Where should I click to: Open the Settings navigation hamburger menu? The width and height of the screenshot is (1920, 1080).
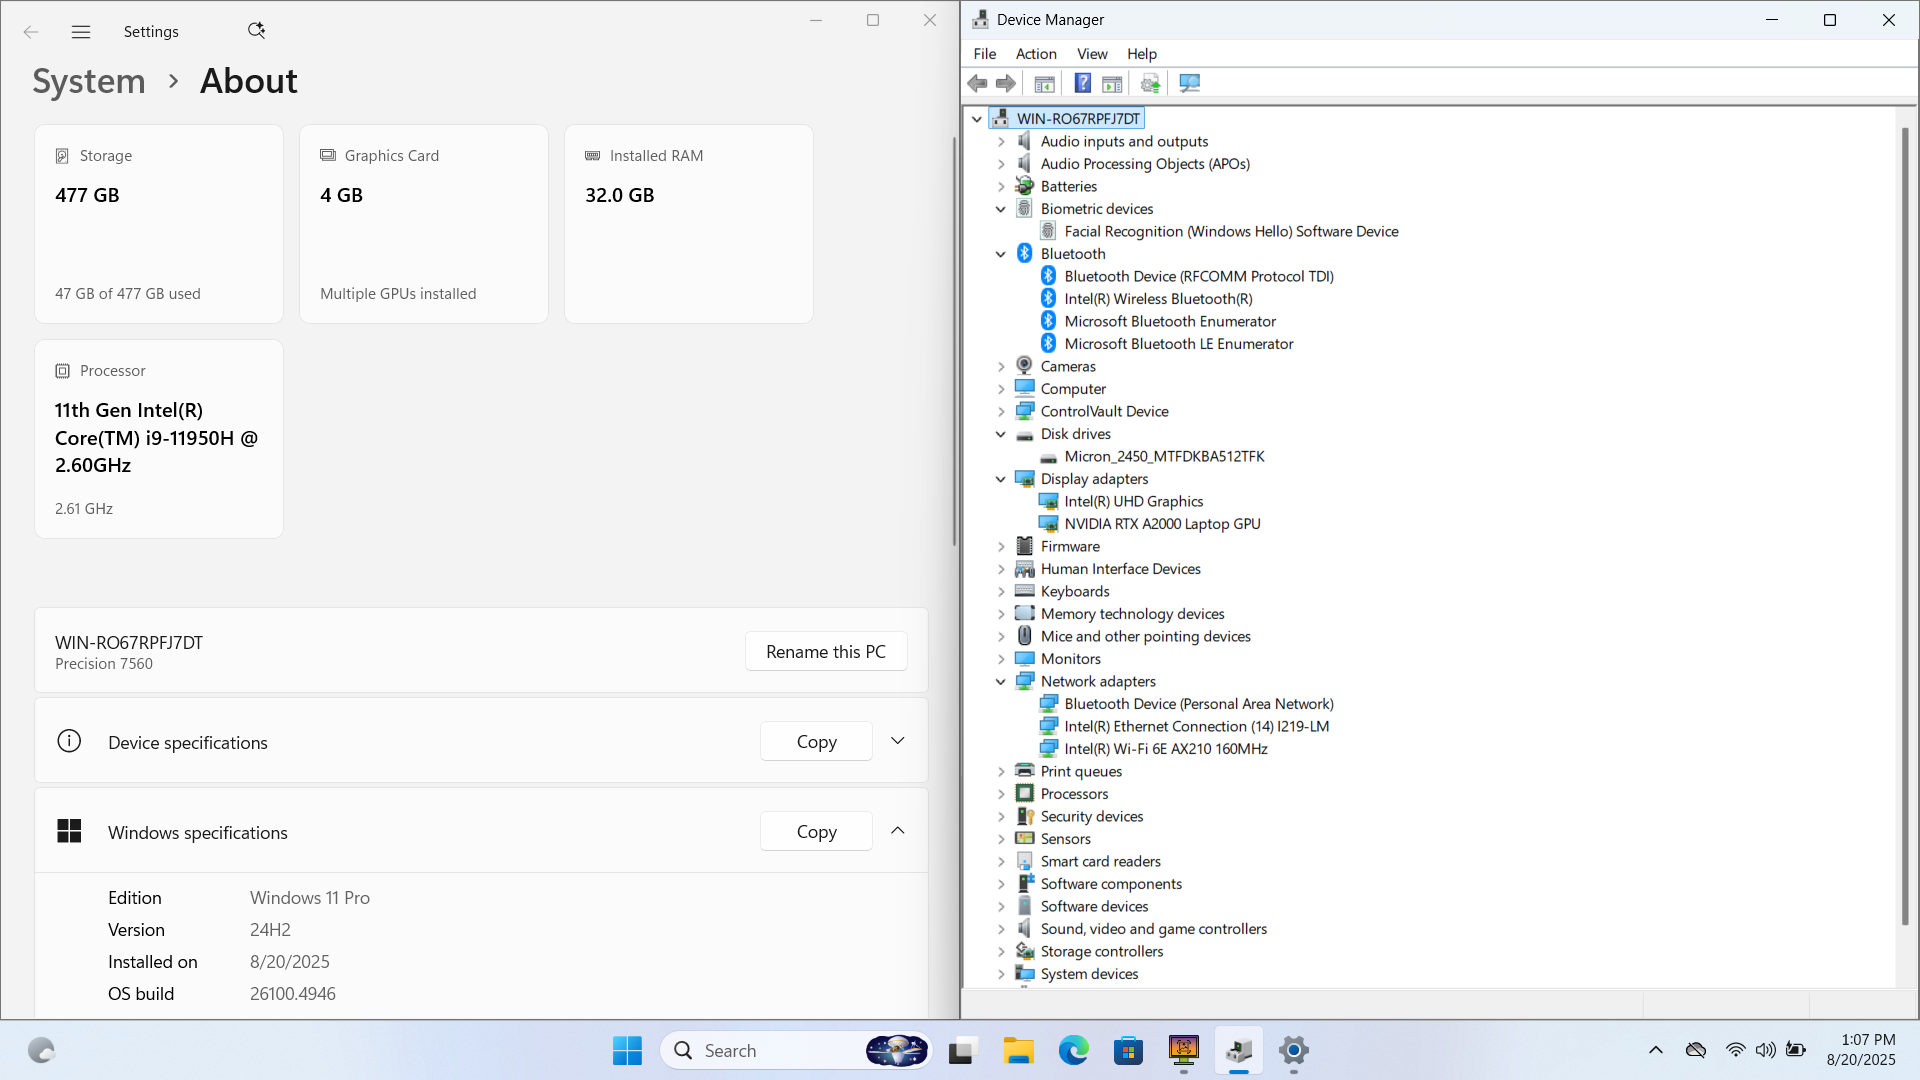point(81,32)
